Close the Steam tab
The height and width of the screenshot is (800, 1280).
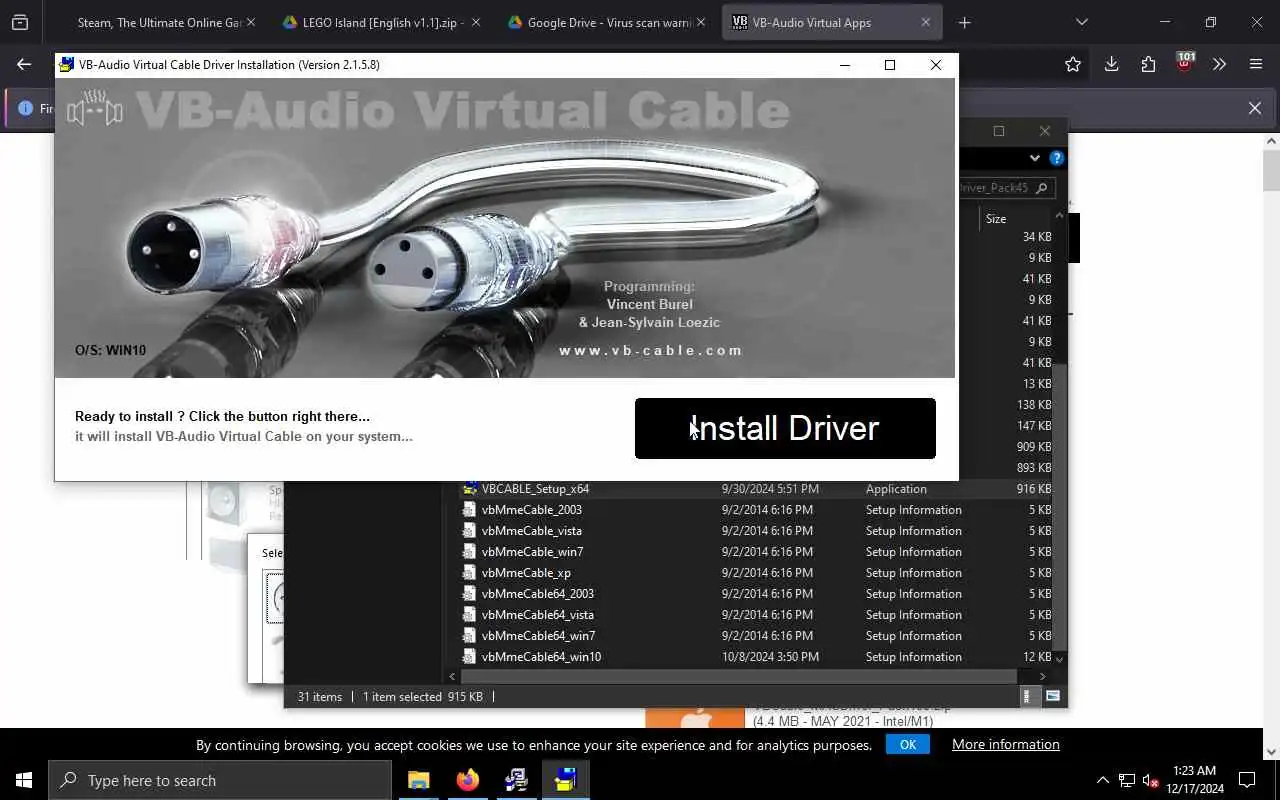(x=250, y=22)
